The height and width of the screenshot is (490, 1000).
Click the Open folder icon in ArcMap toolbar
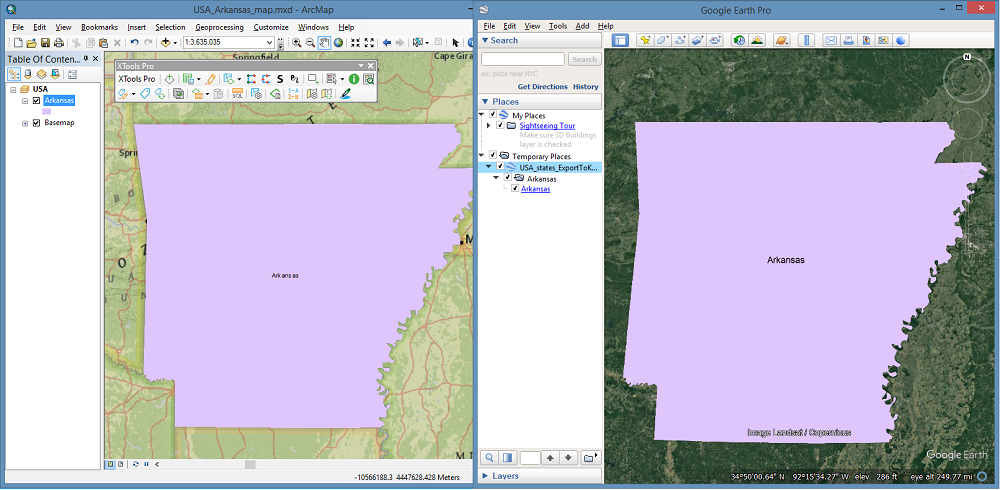click(x=31, y=43)
